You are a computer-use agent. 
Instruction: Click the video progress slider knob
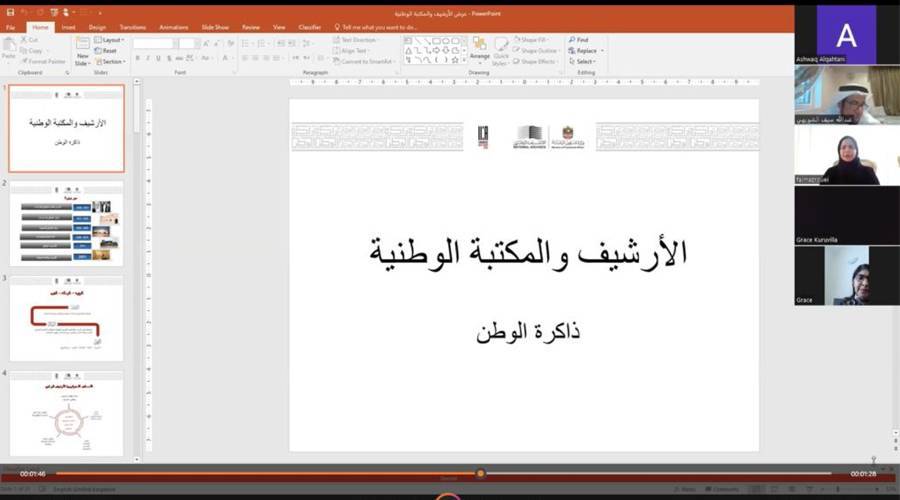[480, 474]
